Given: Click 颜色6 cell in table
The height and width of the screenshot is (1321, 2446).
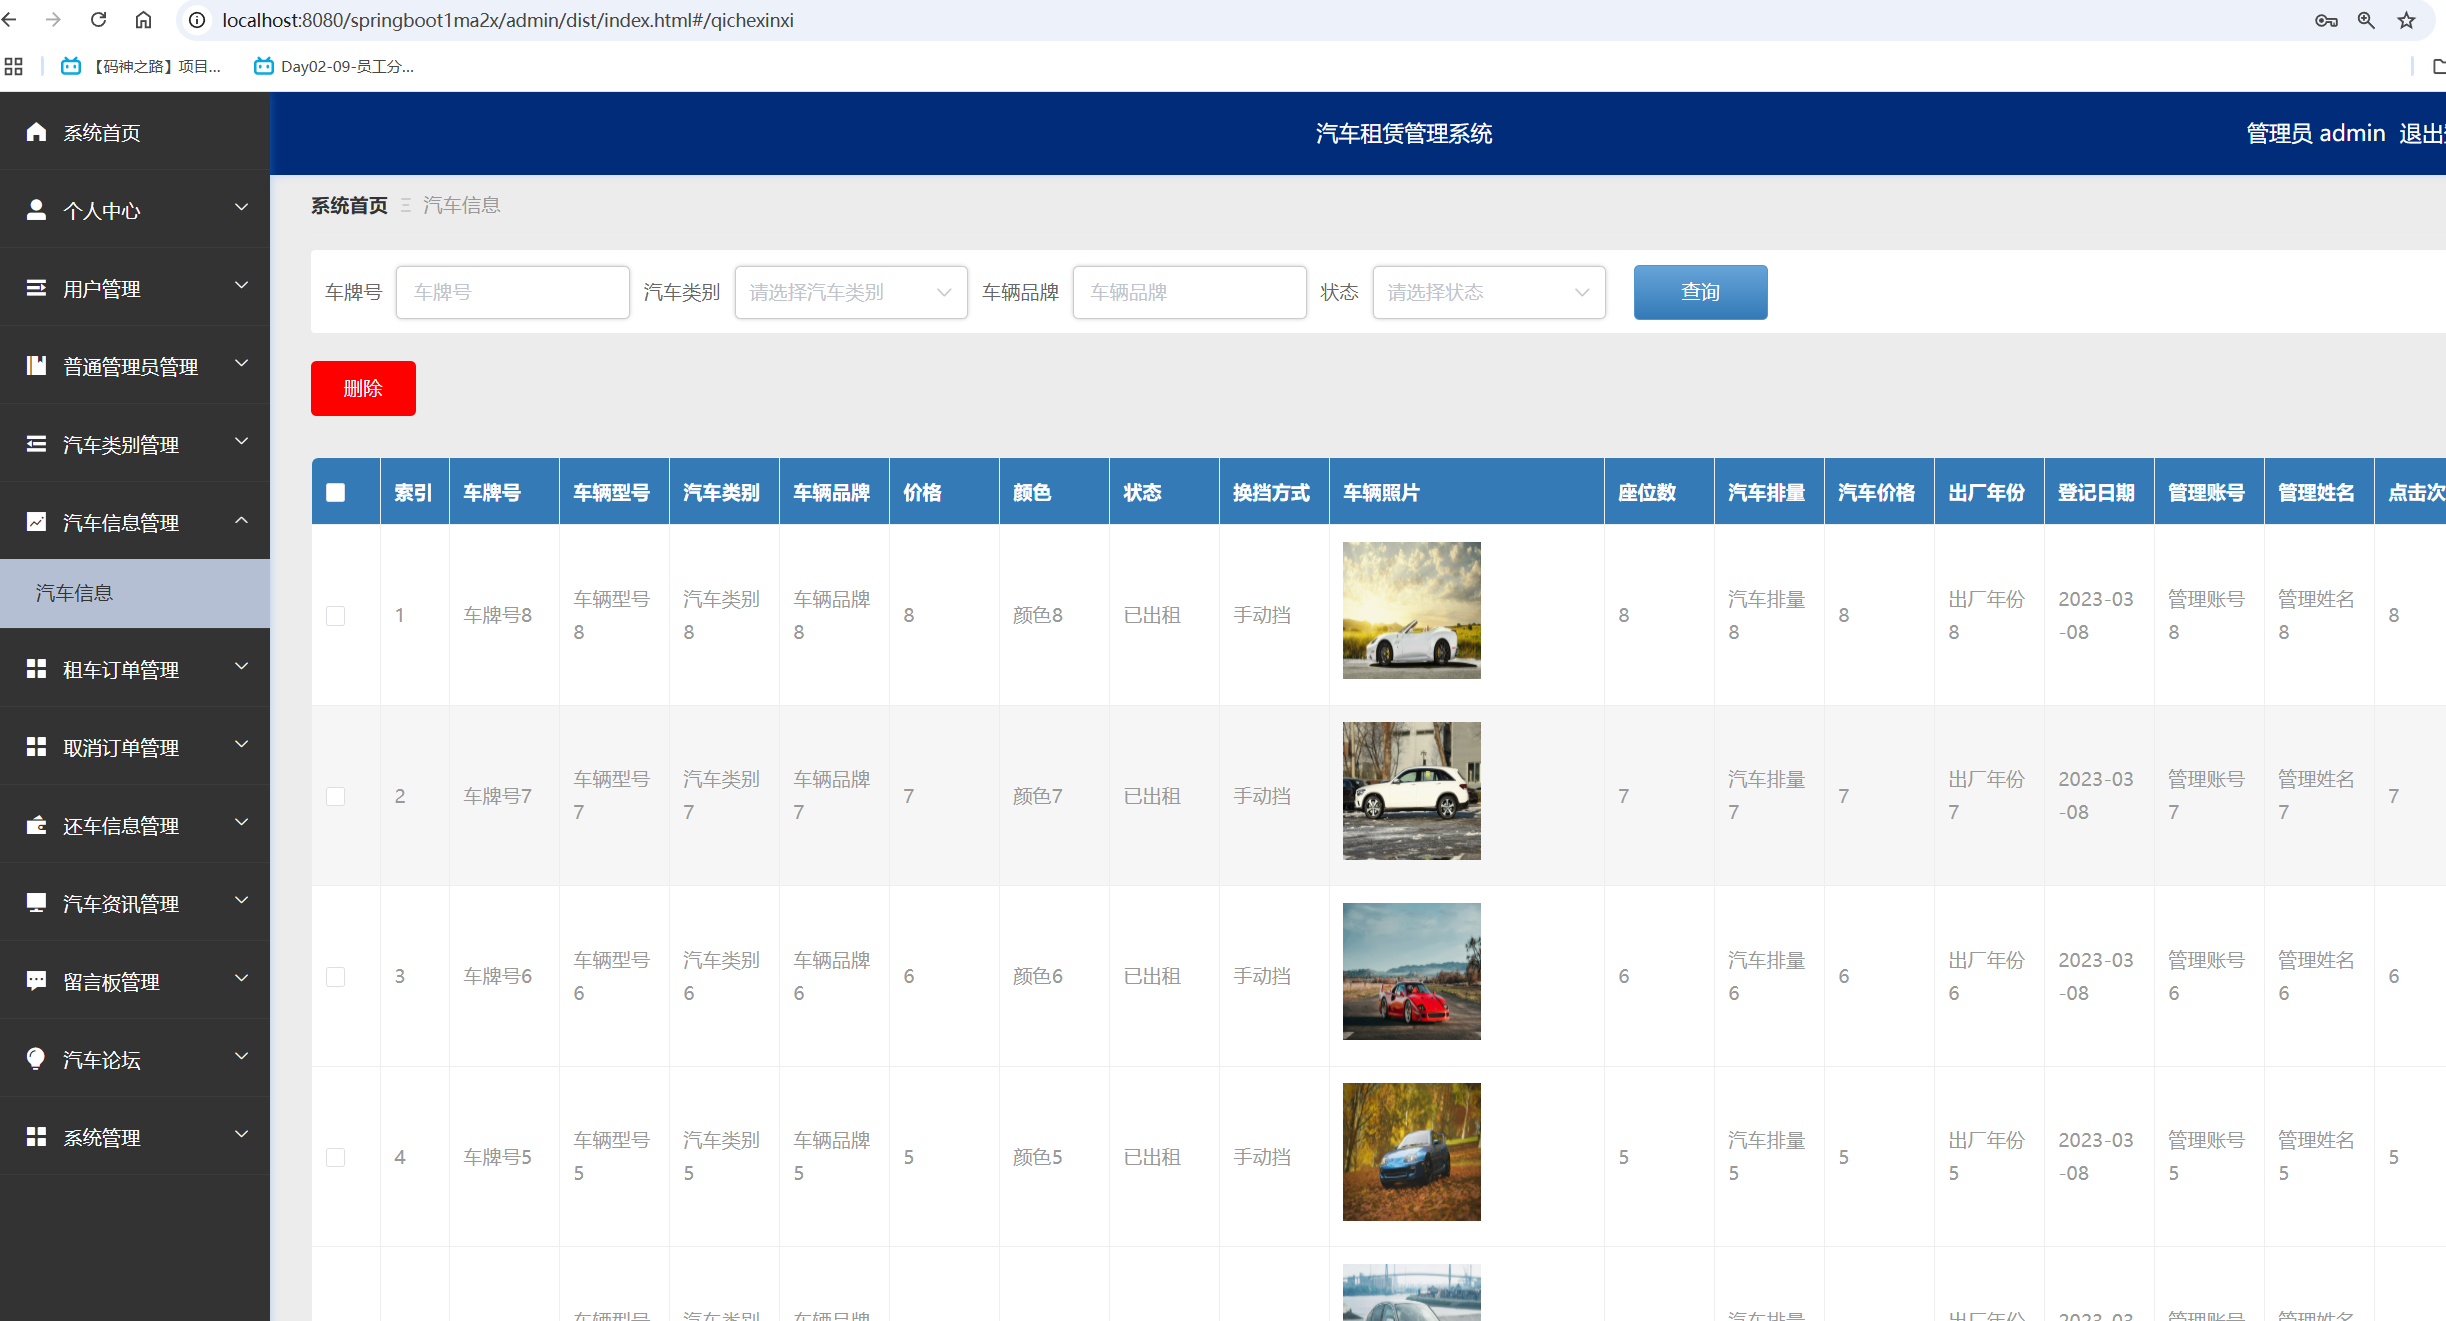Looking at the screenshot, I should (x=1038, y=976).
